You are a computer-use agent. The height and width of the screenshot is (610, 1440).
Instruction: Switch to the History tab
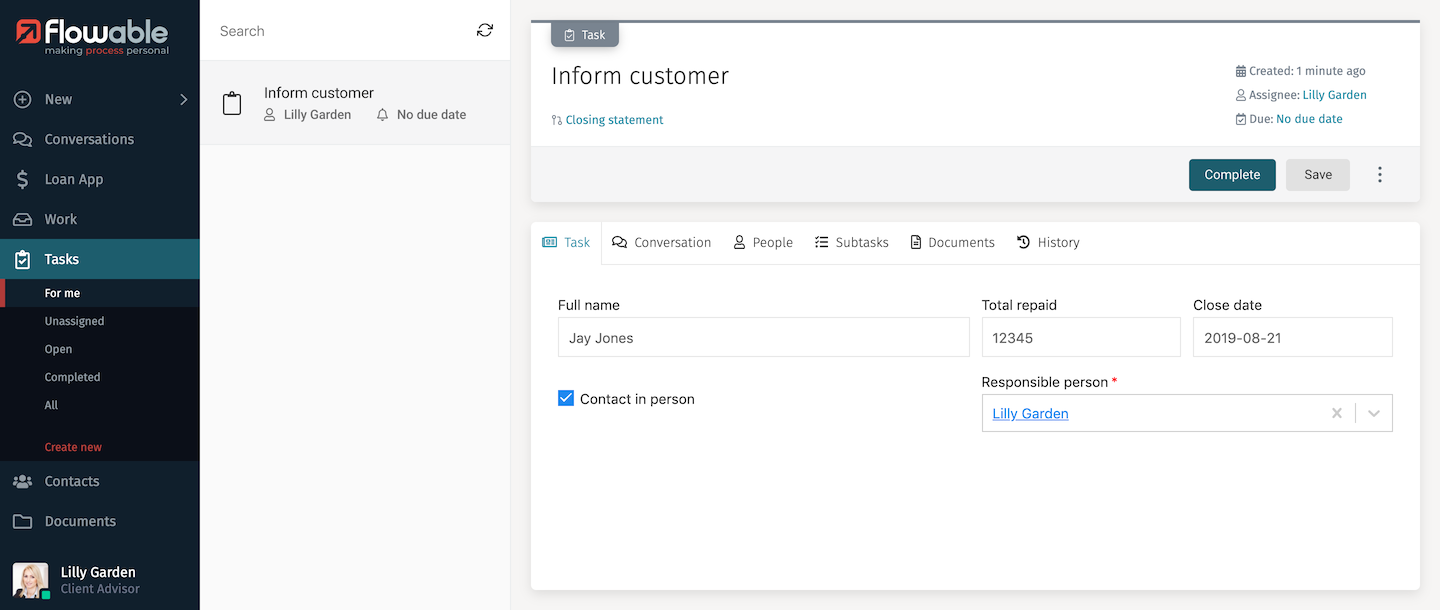coord(1048,242)
